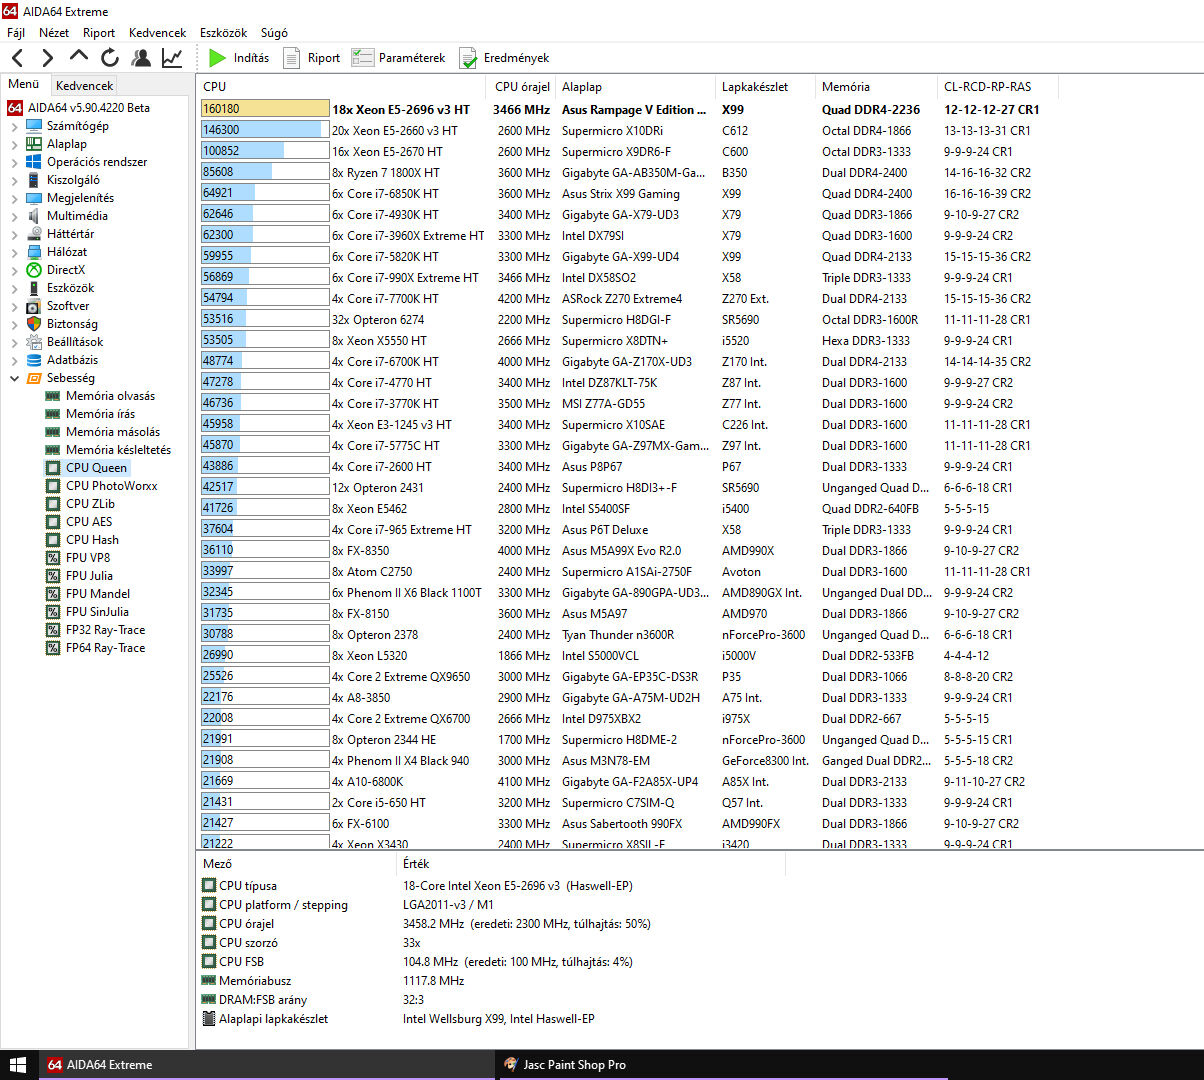The width and height of the screenshot is (1204, 1080).
Task: Select the Adatbázis tree icon
Action: (34, 360)
